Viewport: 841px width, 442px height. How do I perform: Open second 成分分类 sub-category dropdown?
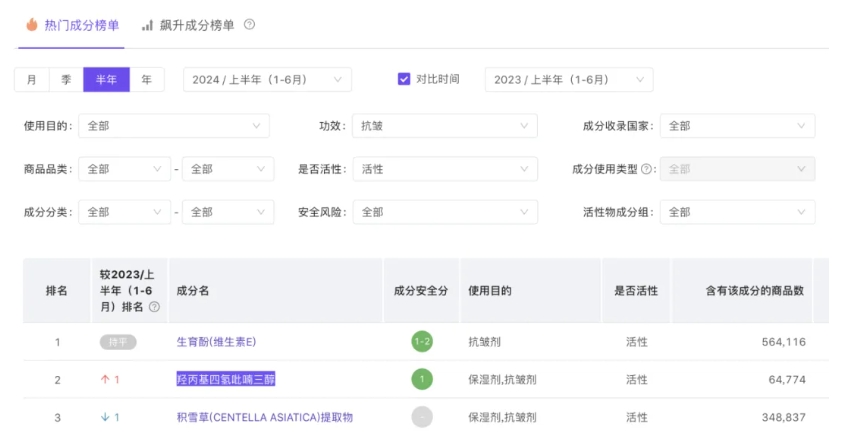pyautogui.click(x=228, y=212)
